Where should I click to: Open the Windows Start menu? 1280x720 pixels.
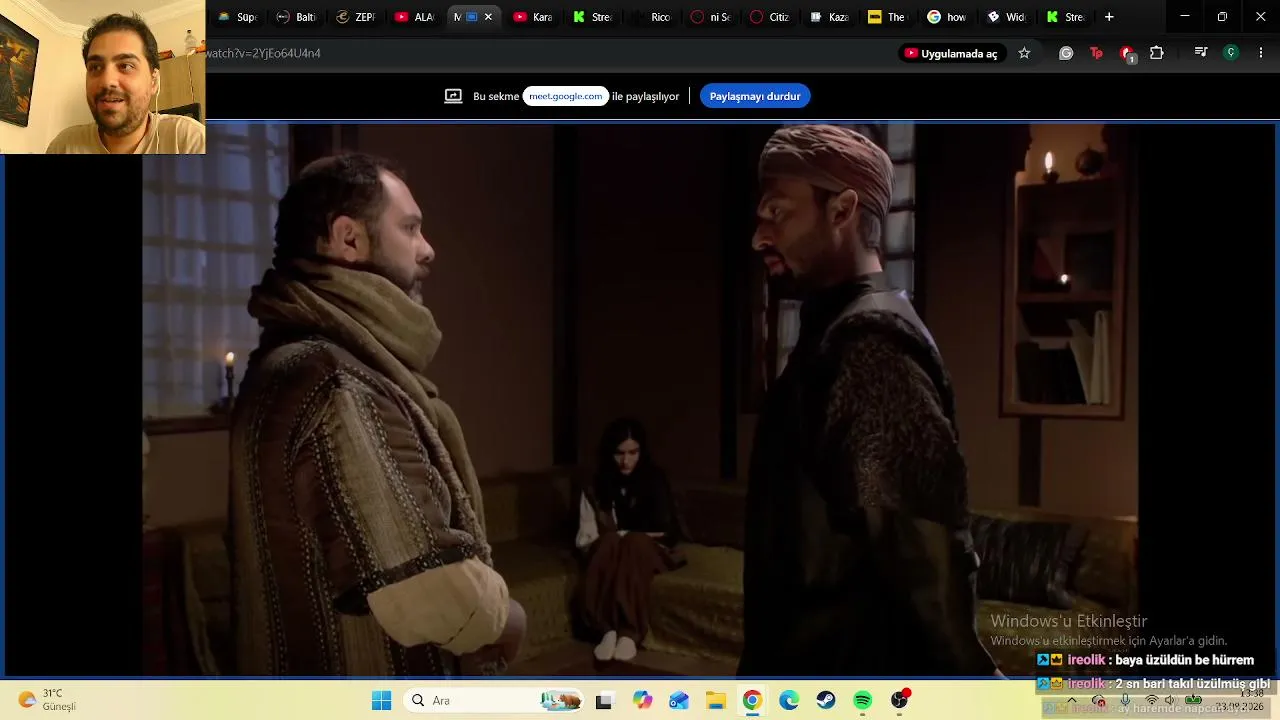tap(381, 701)
